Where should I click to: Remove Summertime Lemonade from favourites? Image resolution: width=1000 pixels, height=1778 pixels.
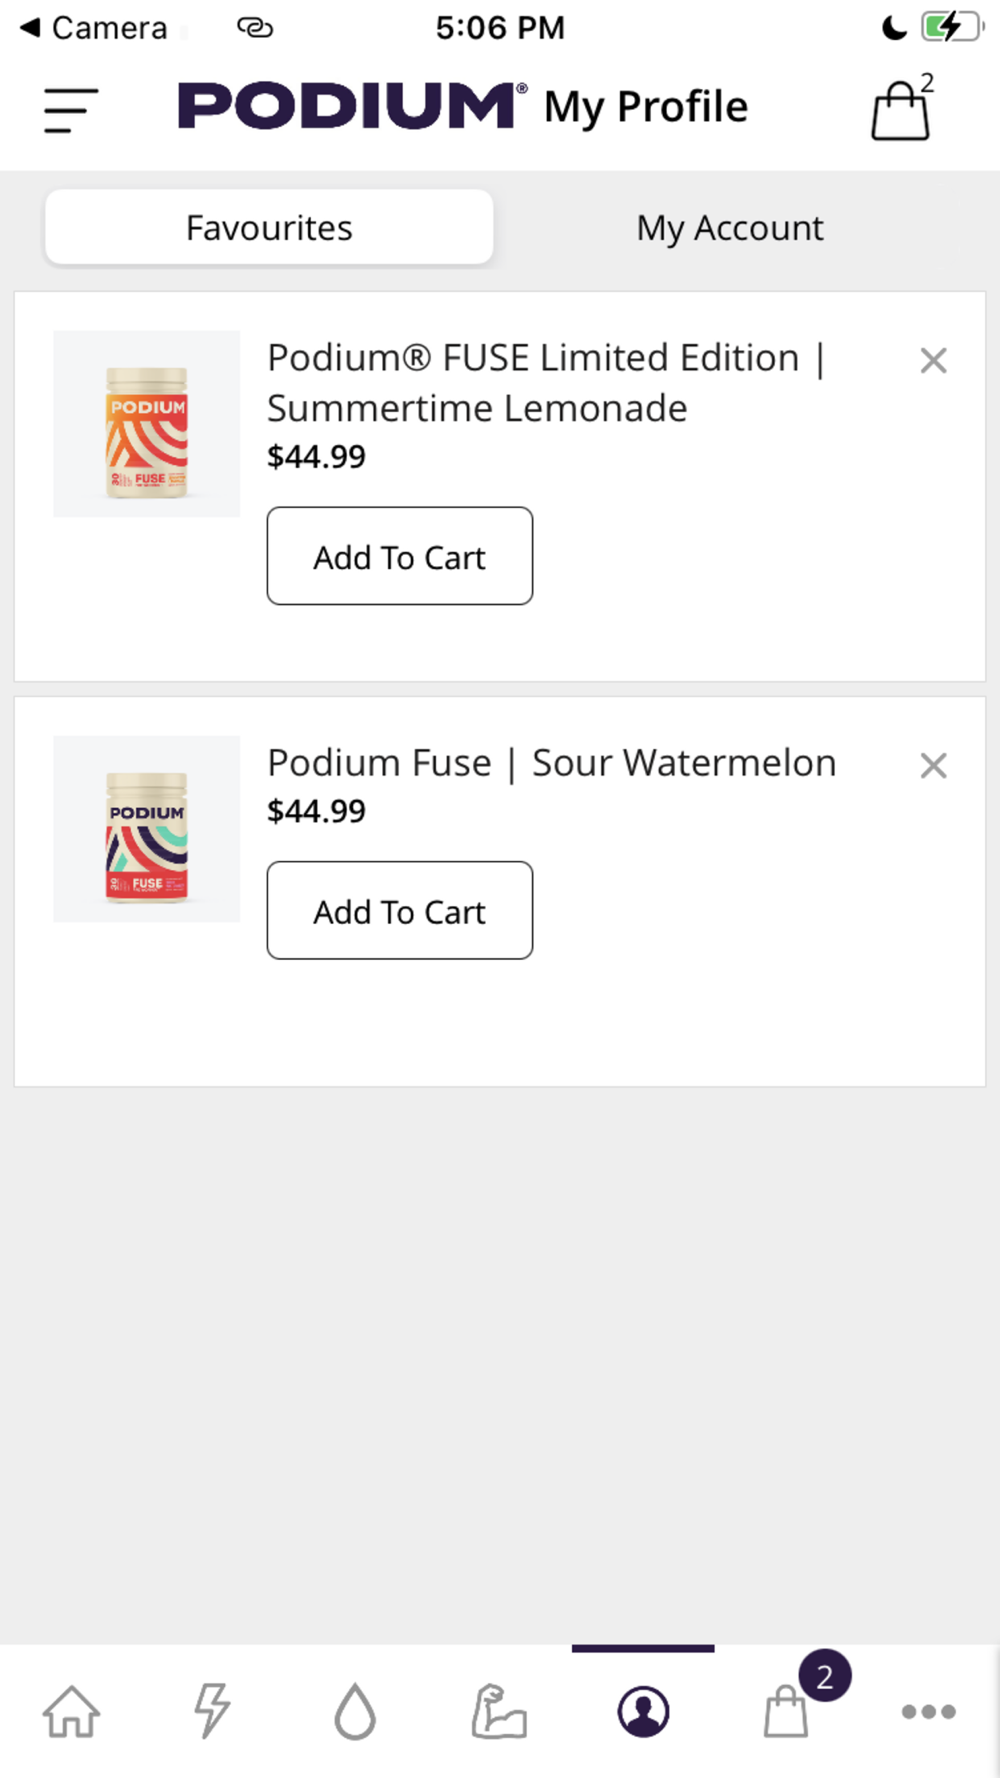[x=933, y=361]
